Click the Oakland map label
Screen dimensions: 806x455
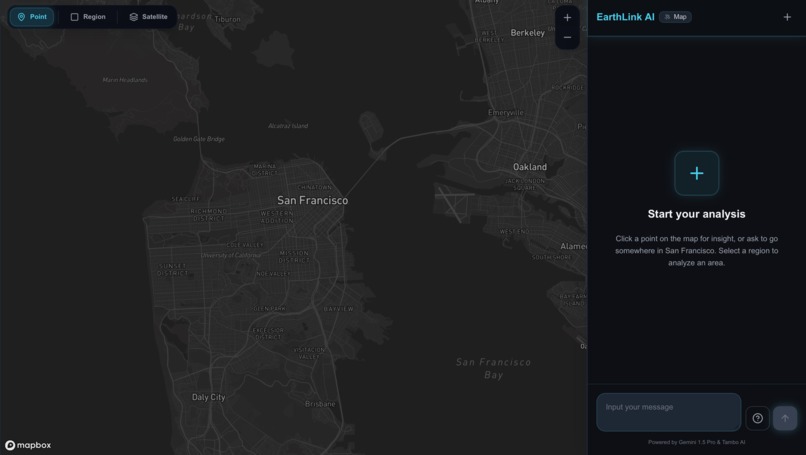click(530, 167)
